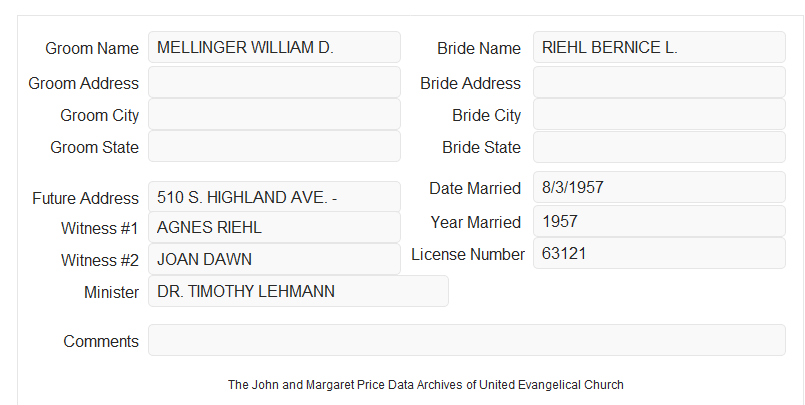Select the Year Married field

pyautogui.click(x=659, y=221)
